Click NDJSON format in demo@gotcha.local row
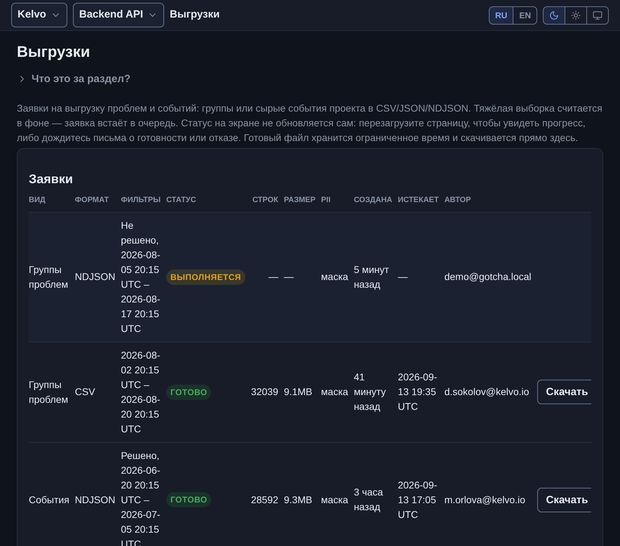The width and height of the screenshot is (620, 546). [x=95, y=277]
